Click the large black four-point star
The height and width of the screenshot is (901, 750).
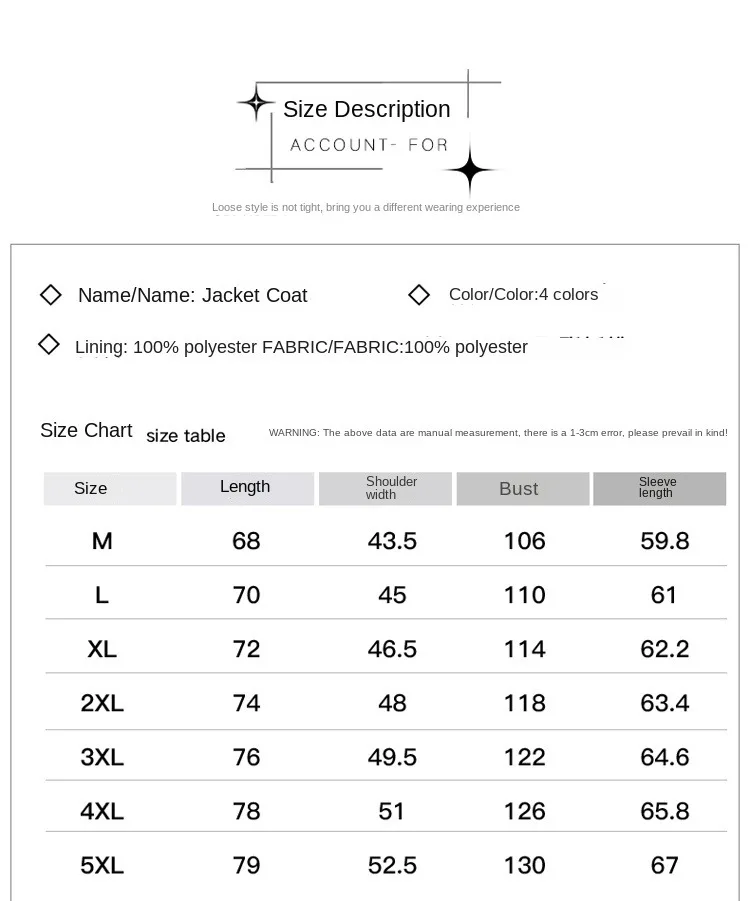point(470,170)
